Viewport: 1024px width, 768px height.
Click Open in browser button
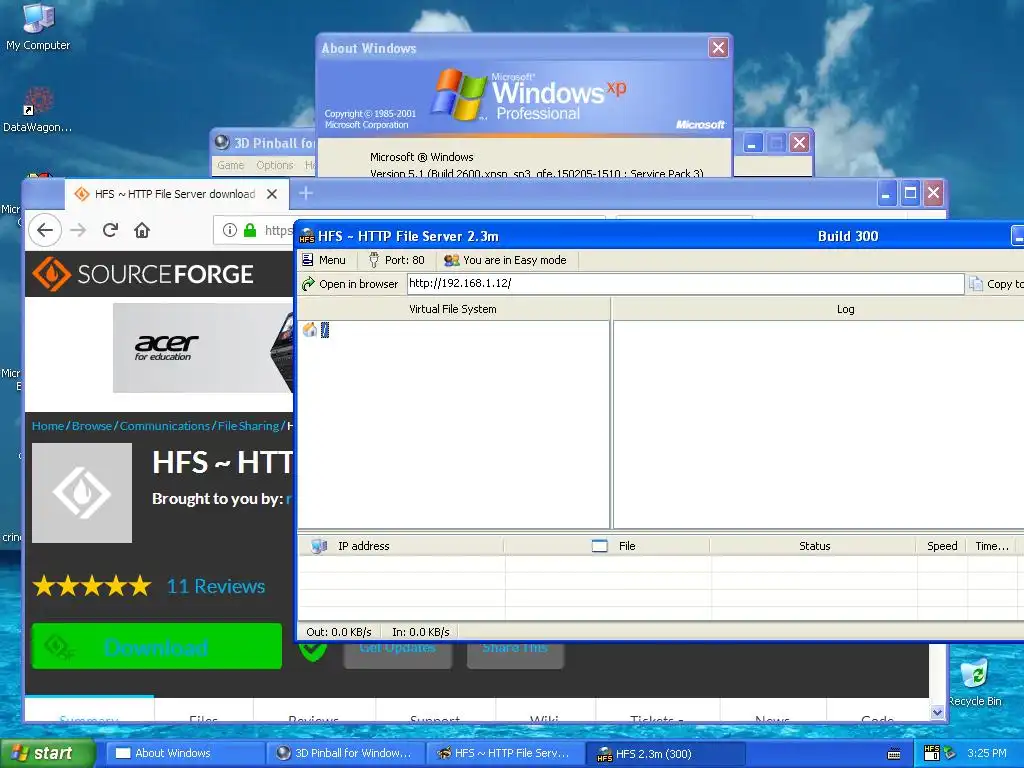(351, 284)
